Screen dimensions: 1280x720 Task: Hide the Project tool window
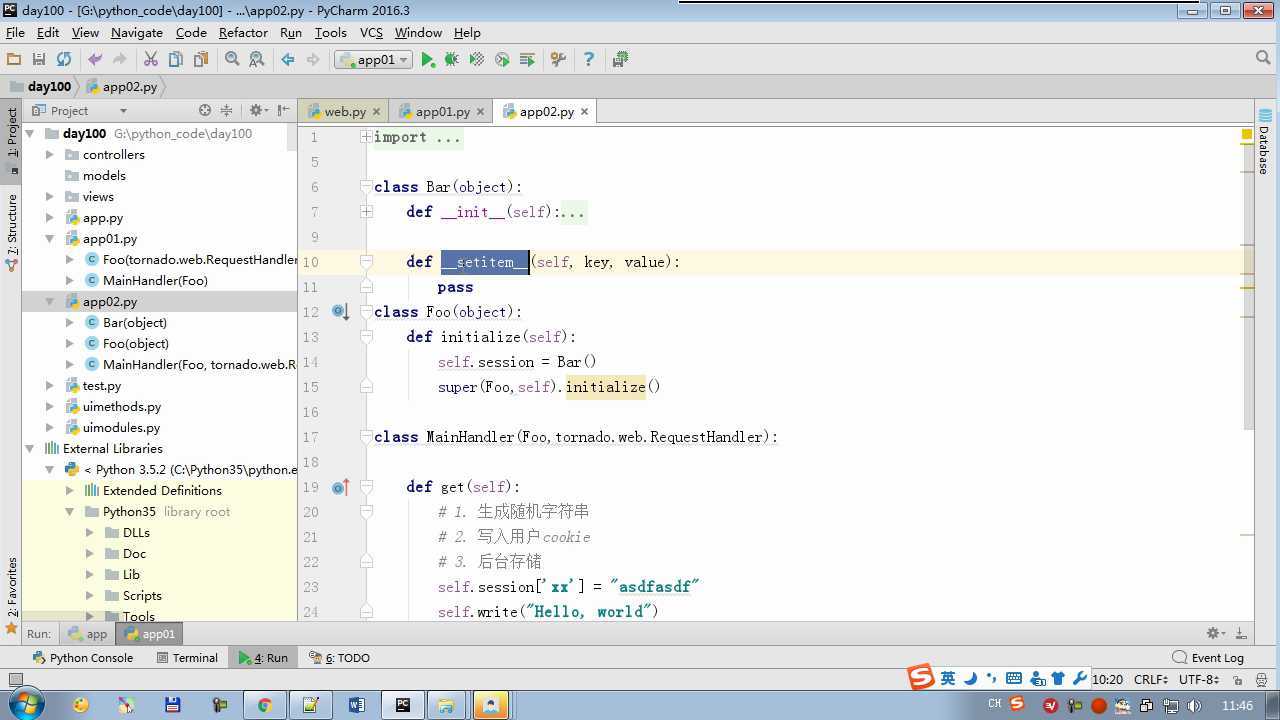pyautogui.click(x=284, y=111)
